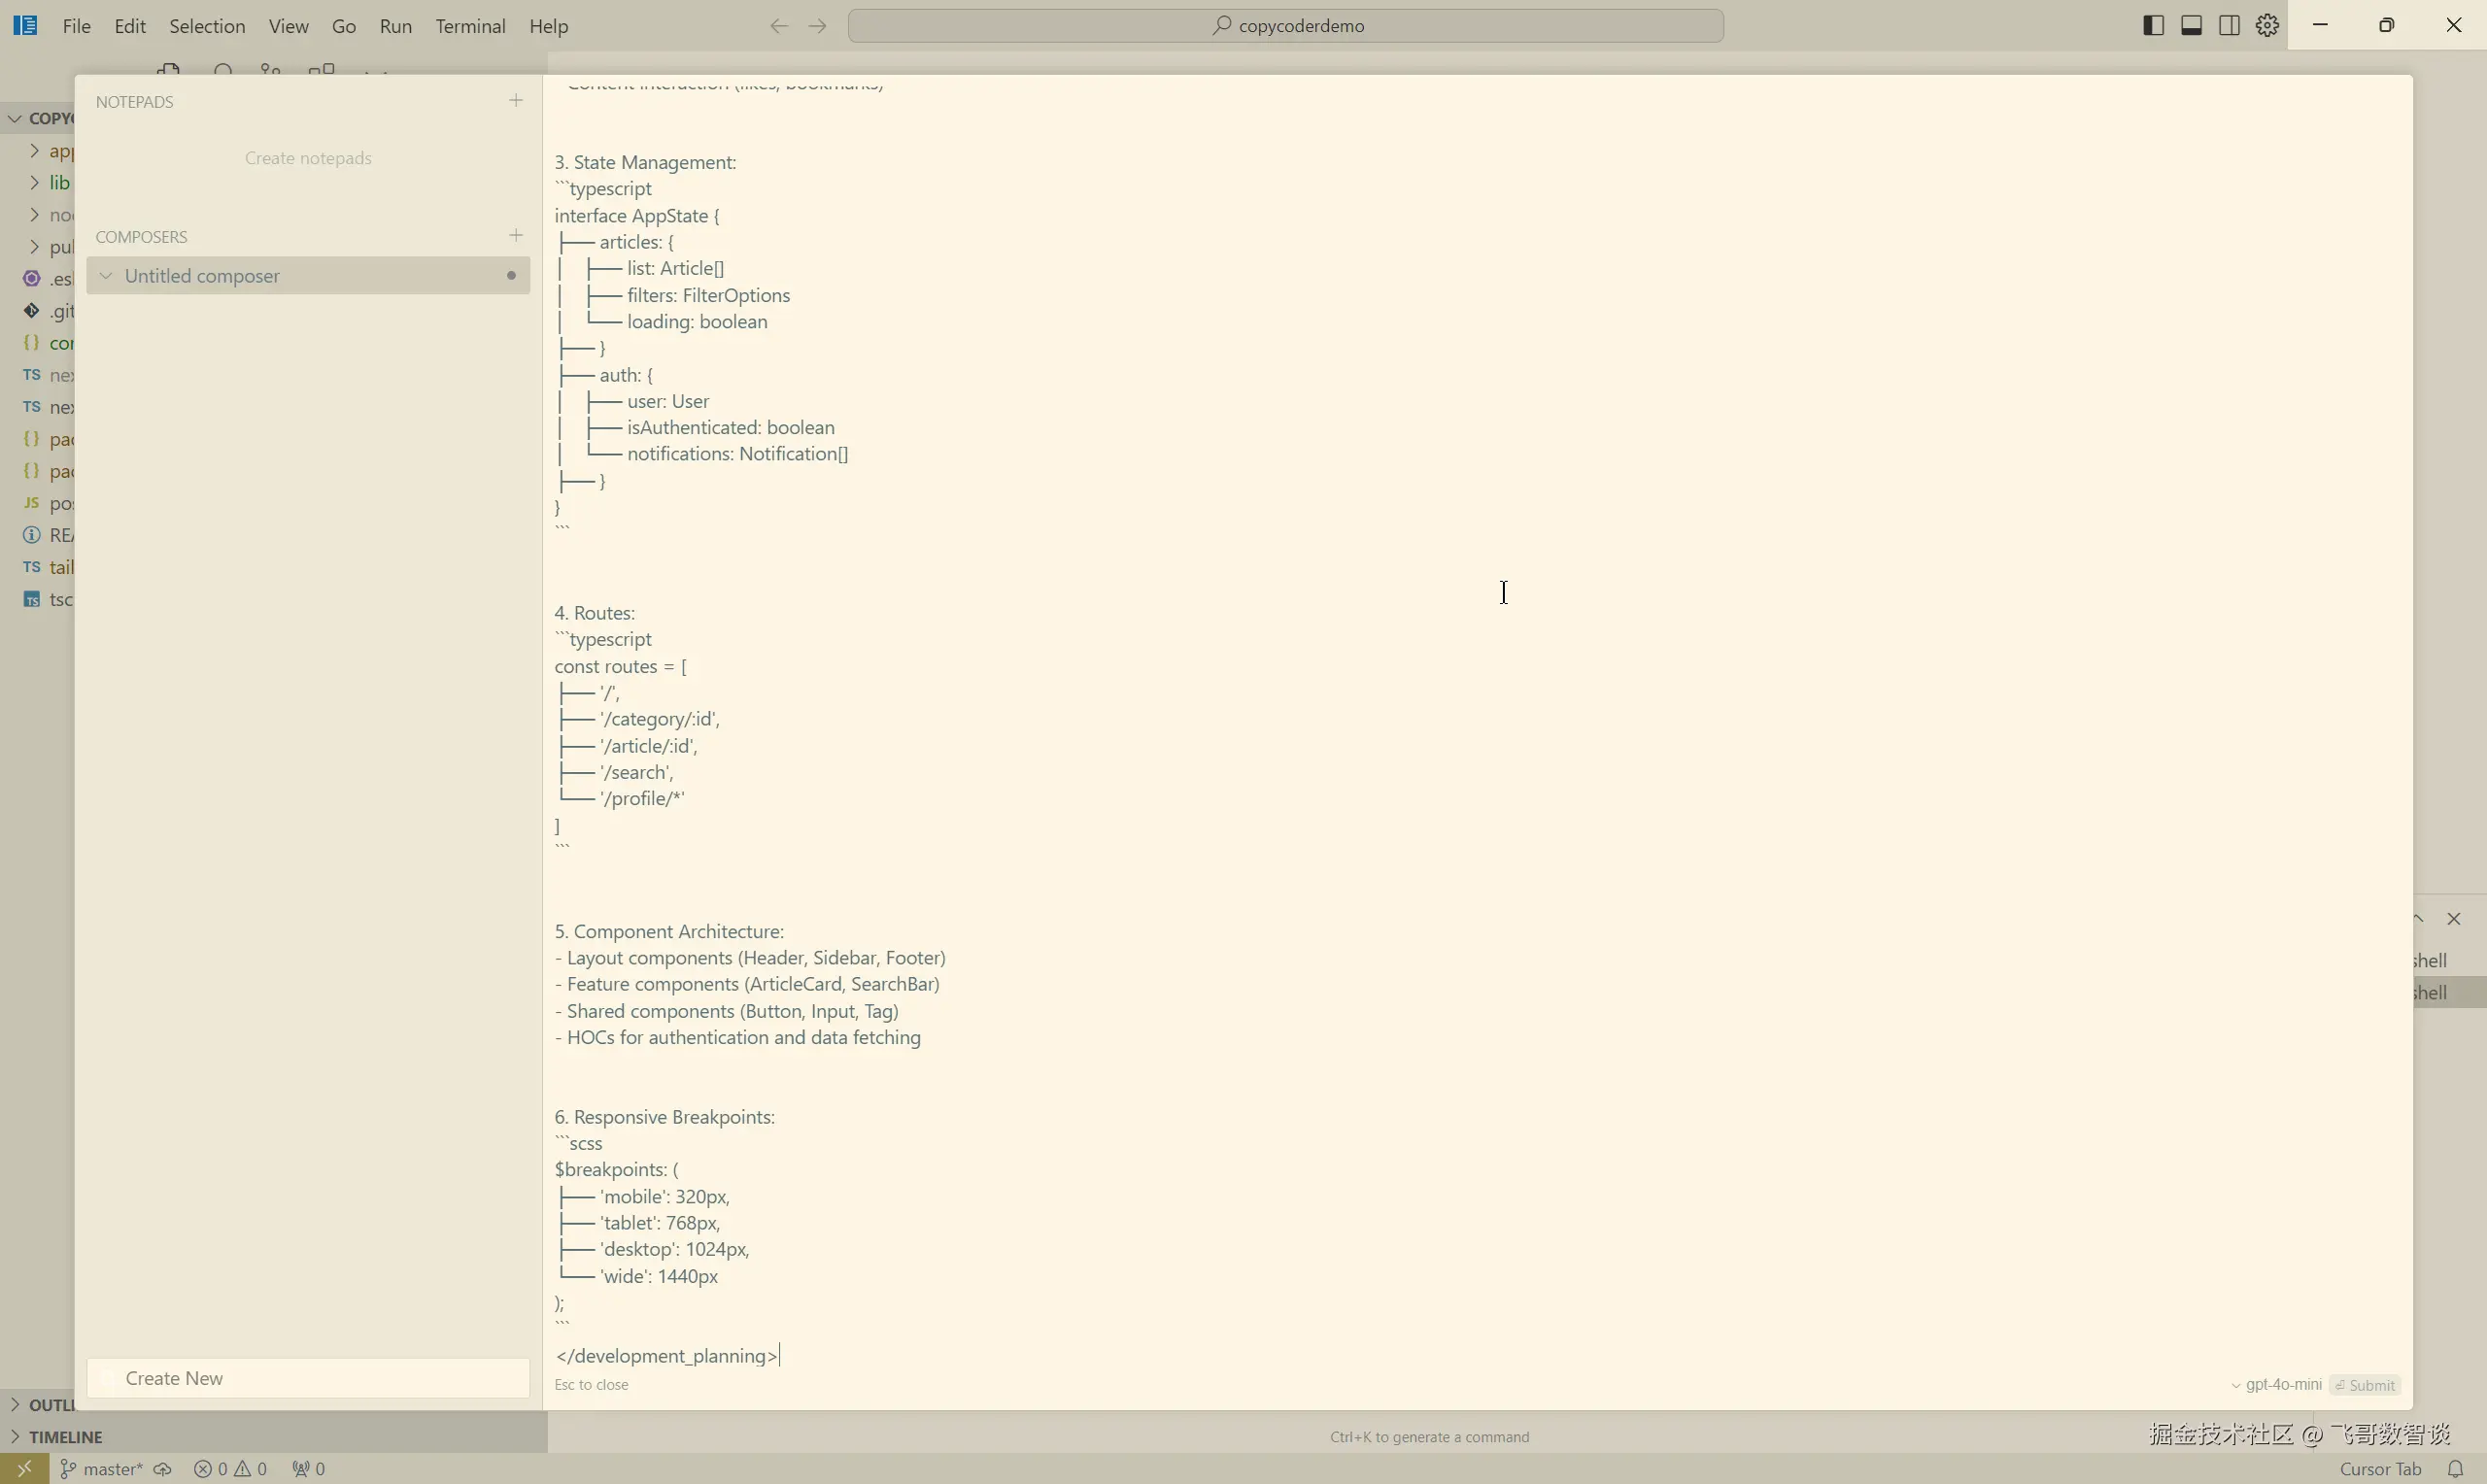The image size is (2487, 1484).
Task: Go back with the navigation arrow
Action: 779,26
